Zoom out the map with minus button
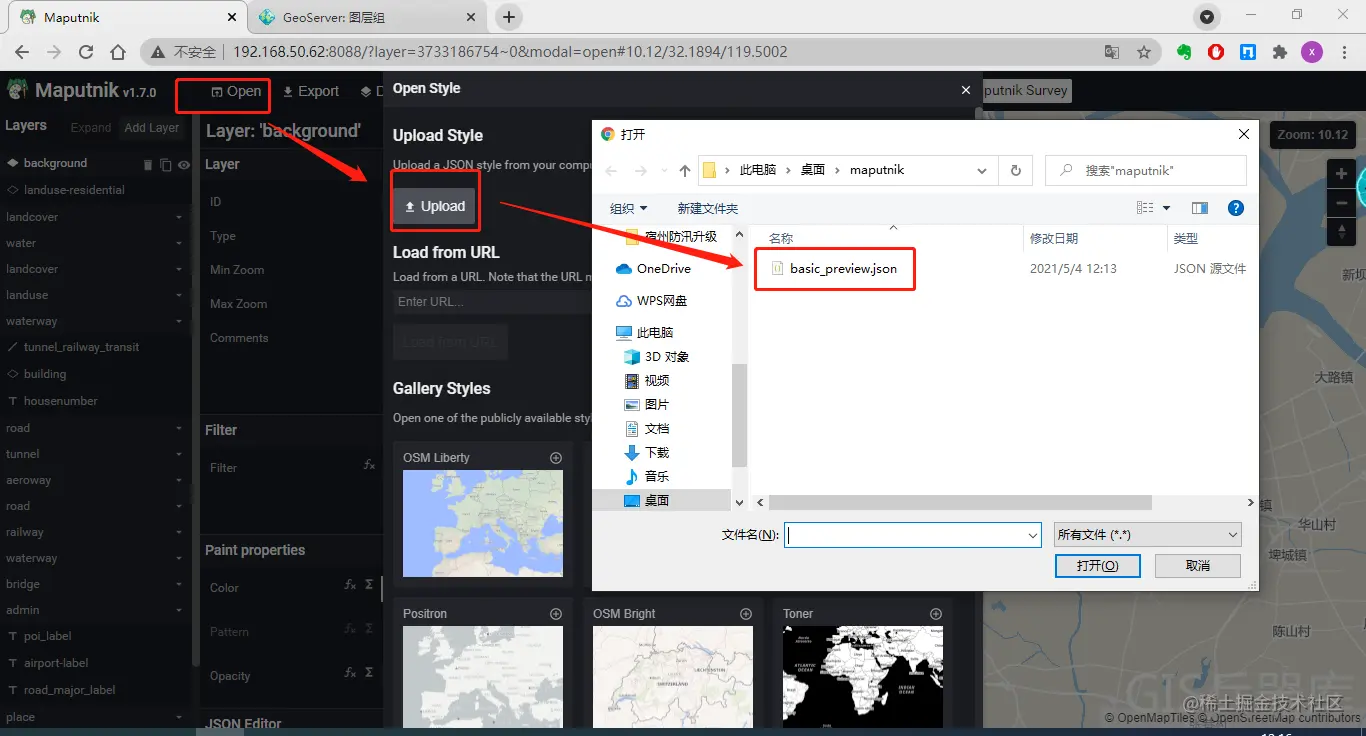The width and height of the screenshot is (1366, 736). pos(1341,202)
